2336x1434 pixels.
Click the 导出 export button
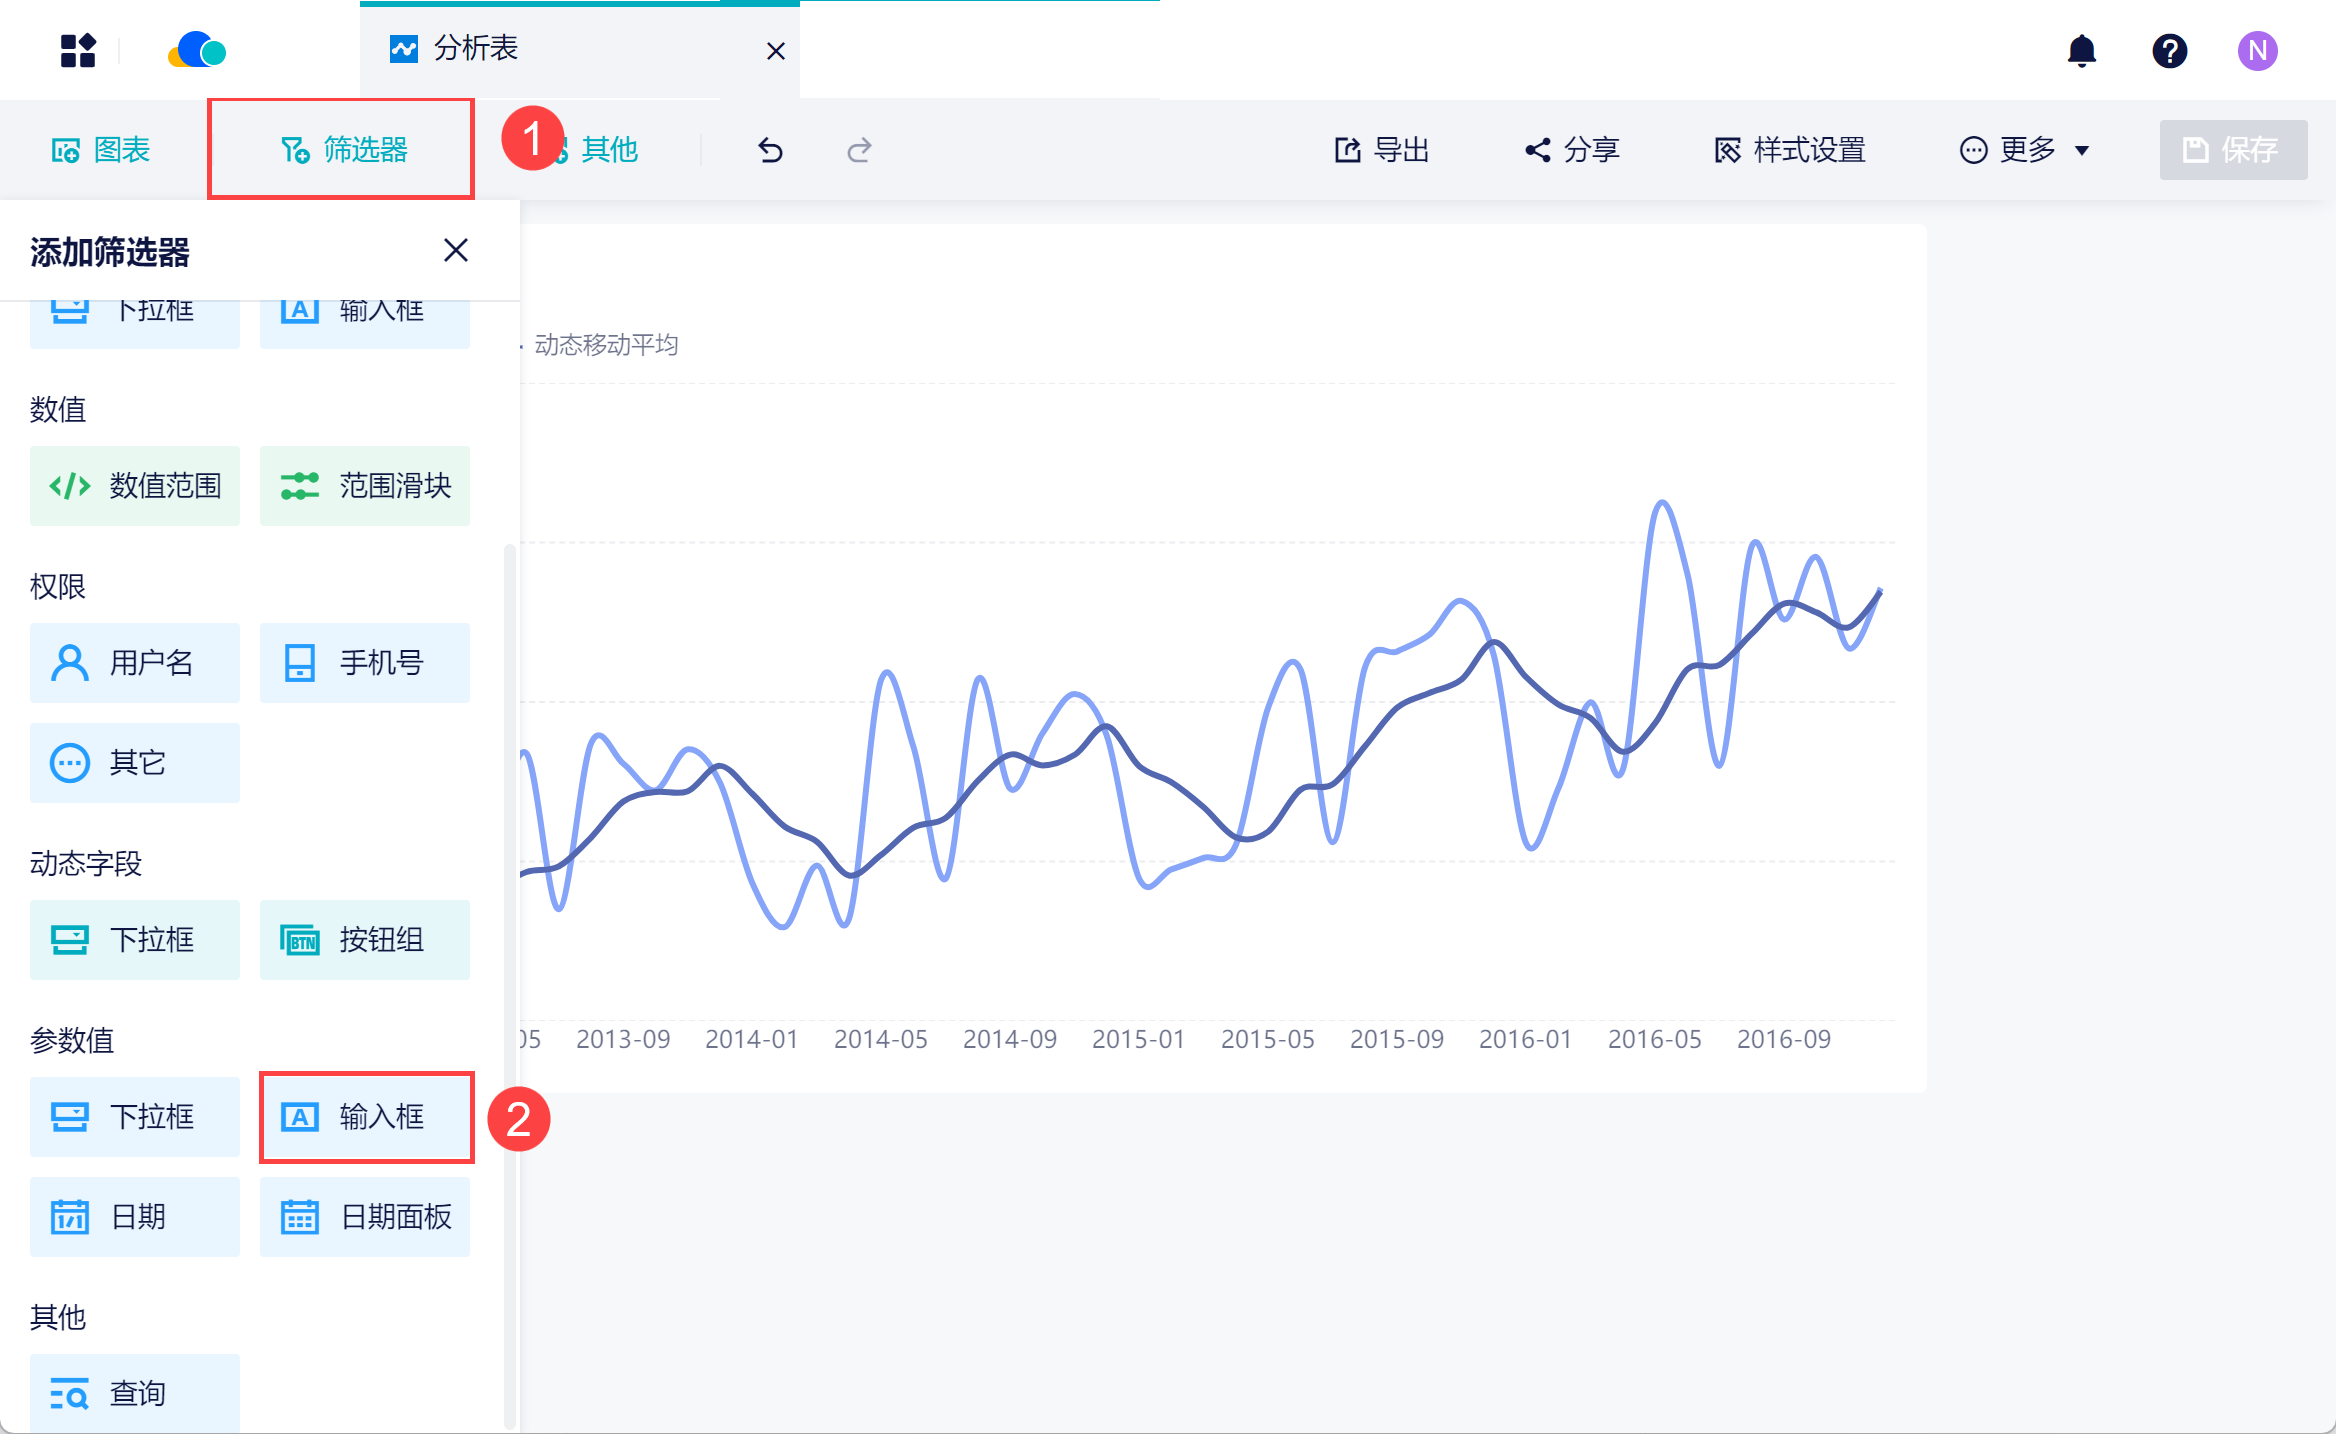1382,150
